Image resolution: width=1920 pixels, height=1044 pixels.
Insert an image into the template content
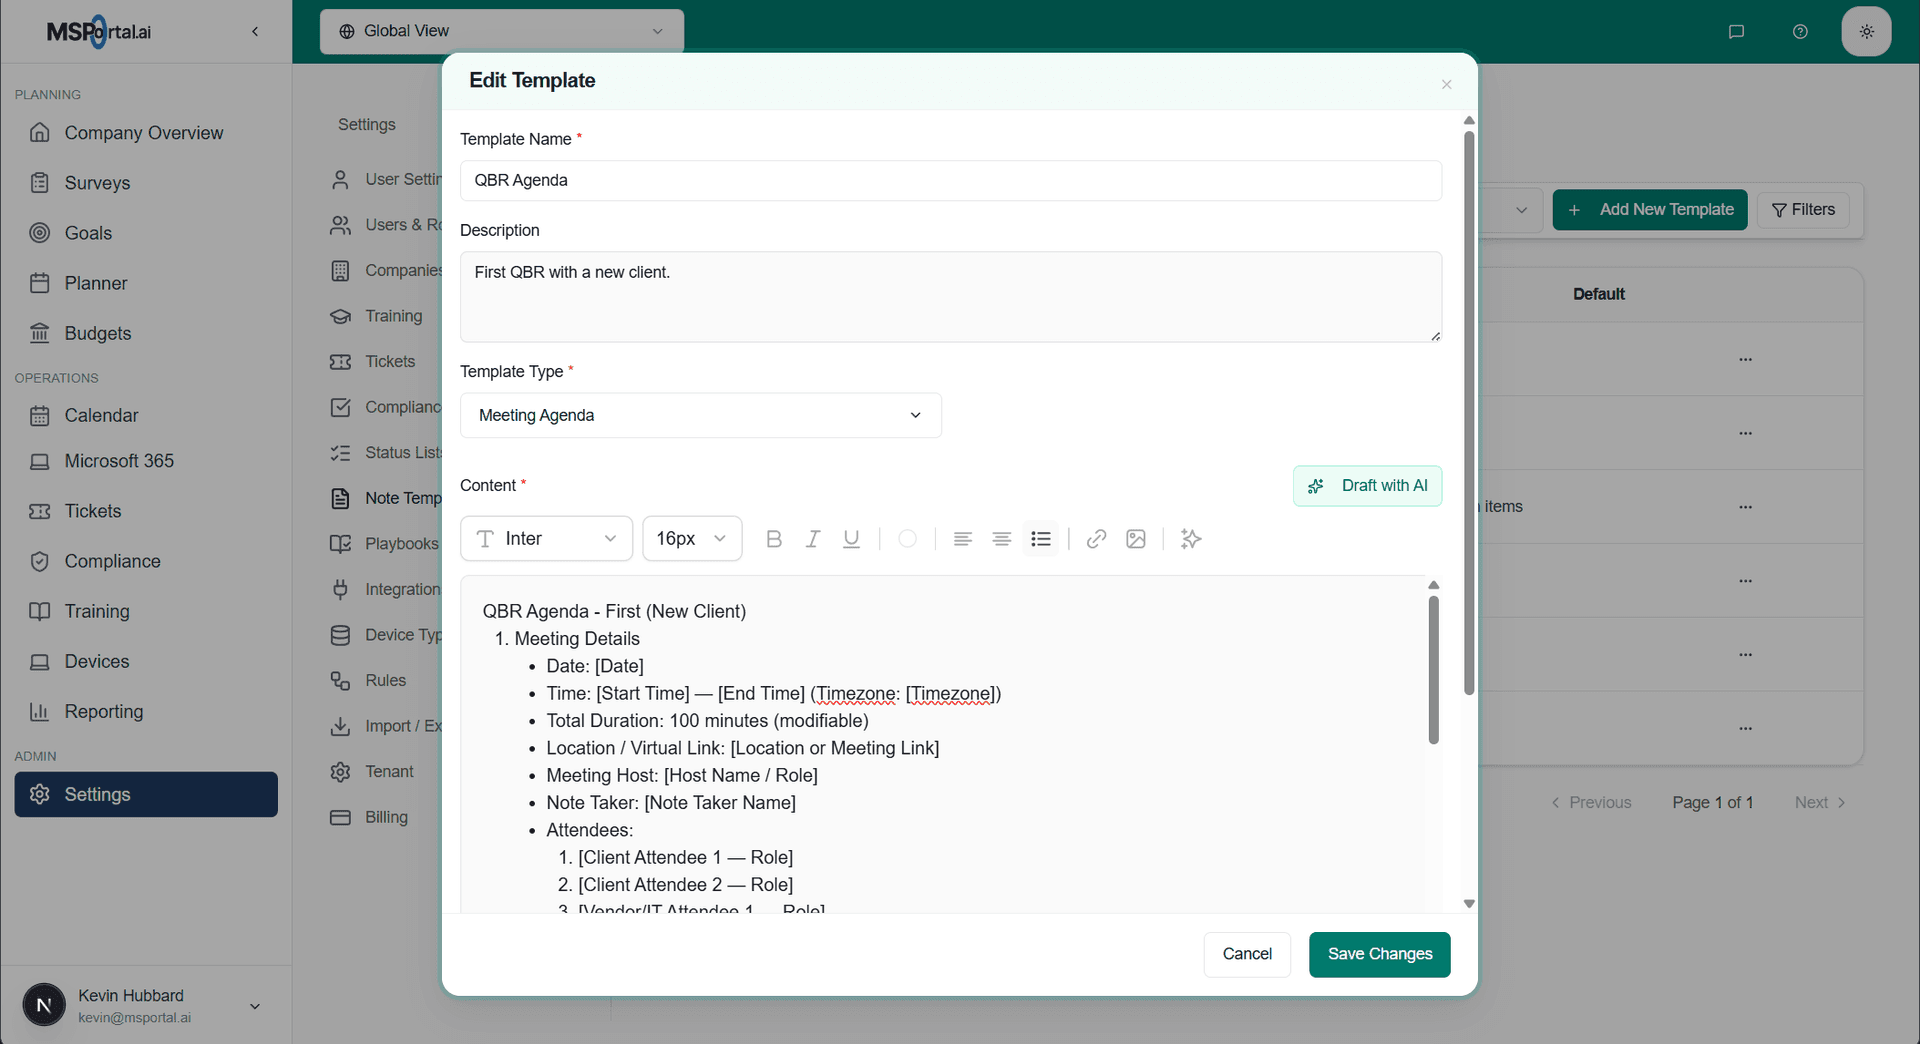coord(1136,539)
